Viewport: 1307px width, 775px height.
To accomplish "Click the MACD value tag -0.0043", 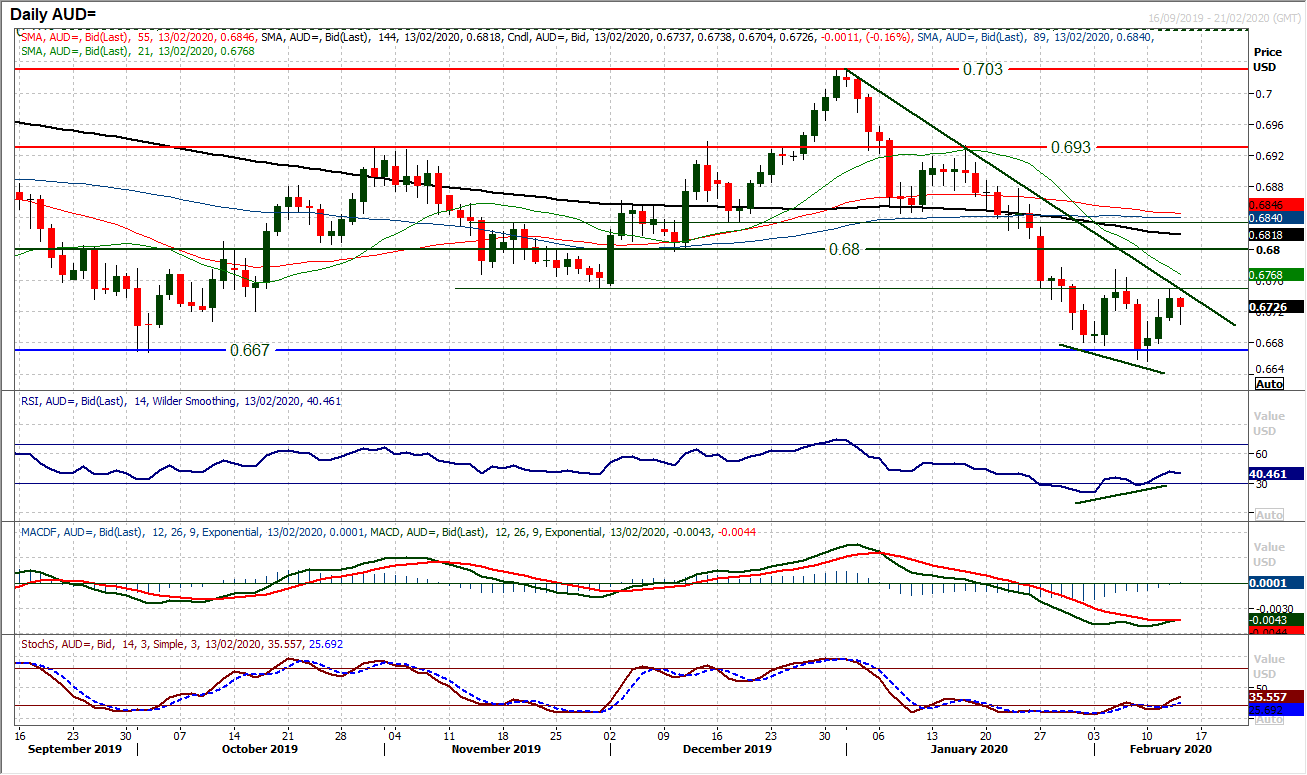I will pos(1275,620).
